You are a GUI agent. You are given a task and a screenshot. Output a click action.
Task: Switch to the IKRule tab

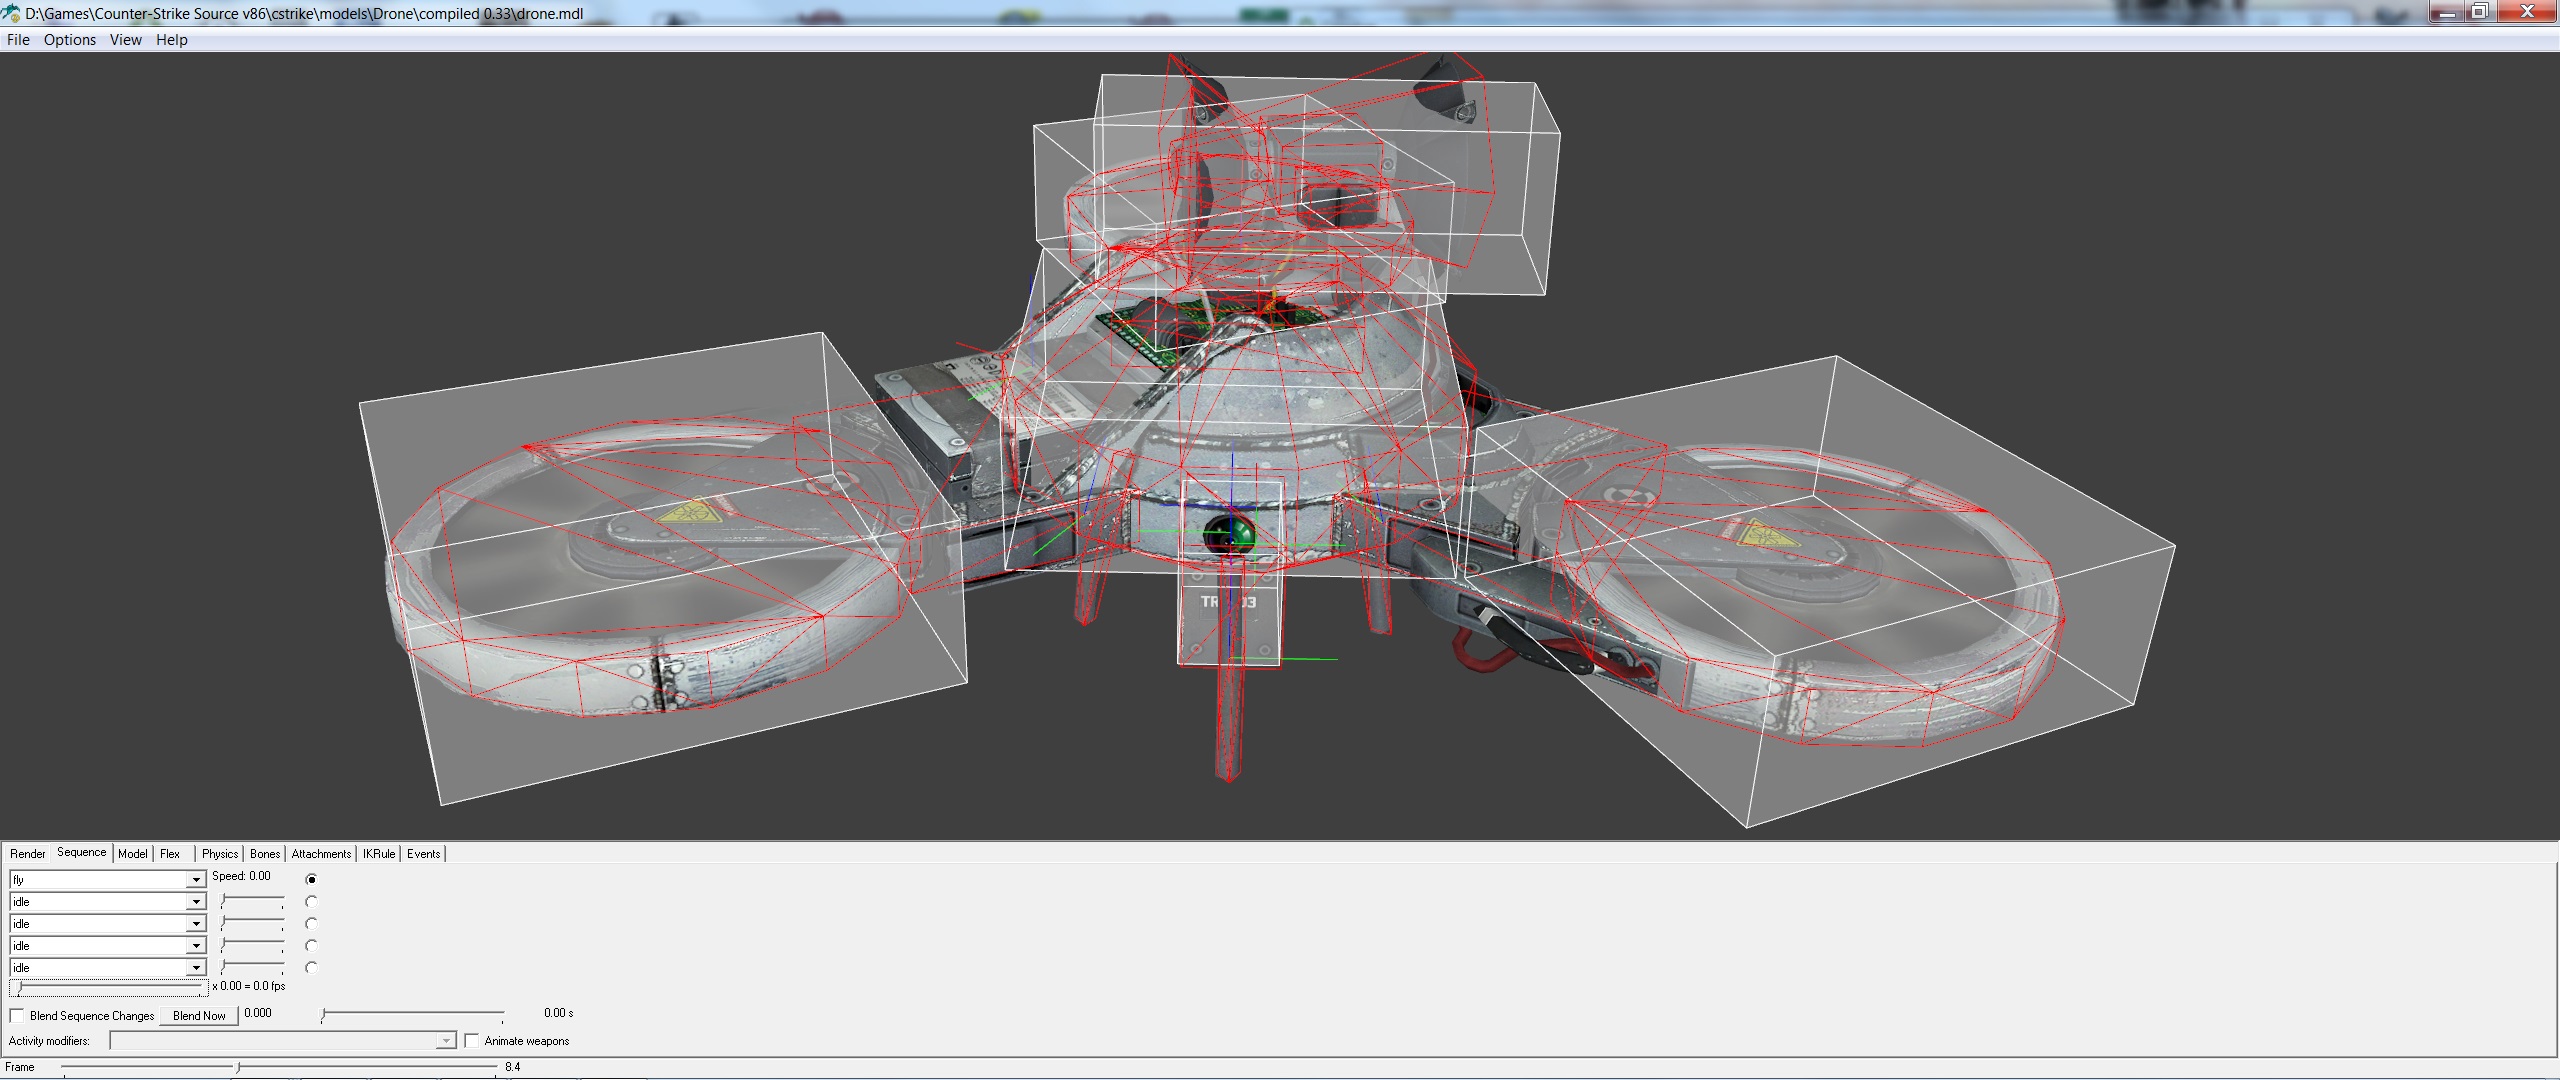tap(379, 854)
